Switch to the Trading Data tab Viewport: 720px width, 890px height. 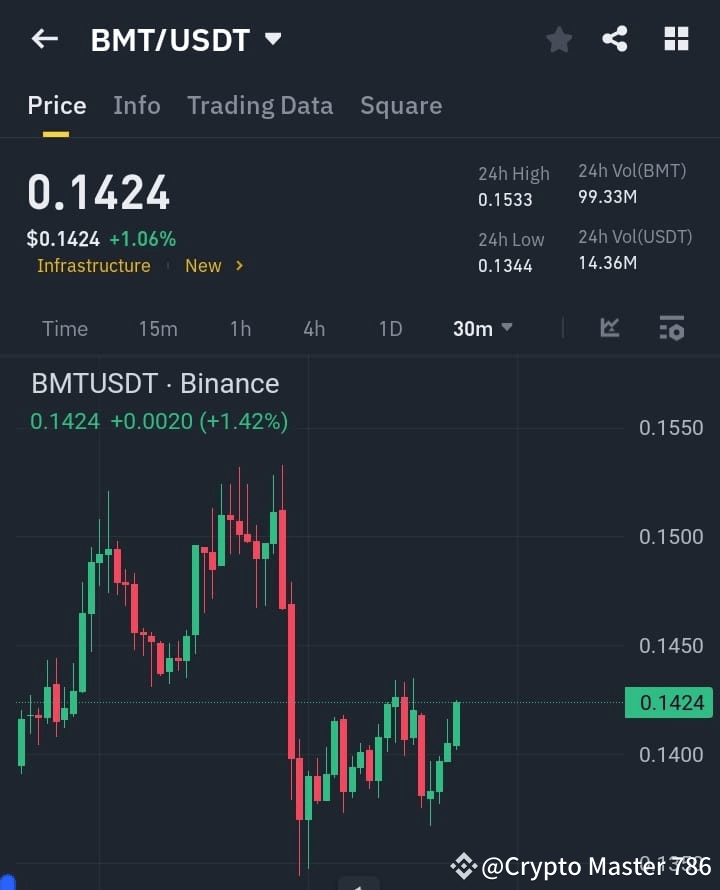pyautogui.click(x=260, y=105)
